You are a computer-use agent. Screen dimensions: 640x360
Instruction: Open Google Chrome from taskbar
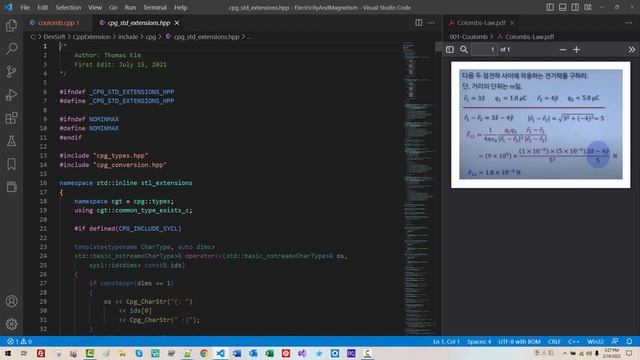[204, 353]
